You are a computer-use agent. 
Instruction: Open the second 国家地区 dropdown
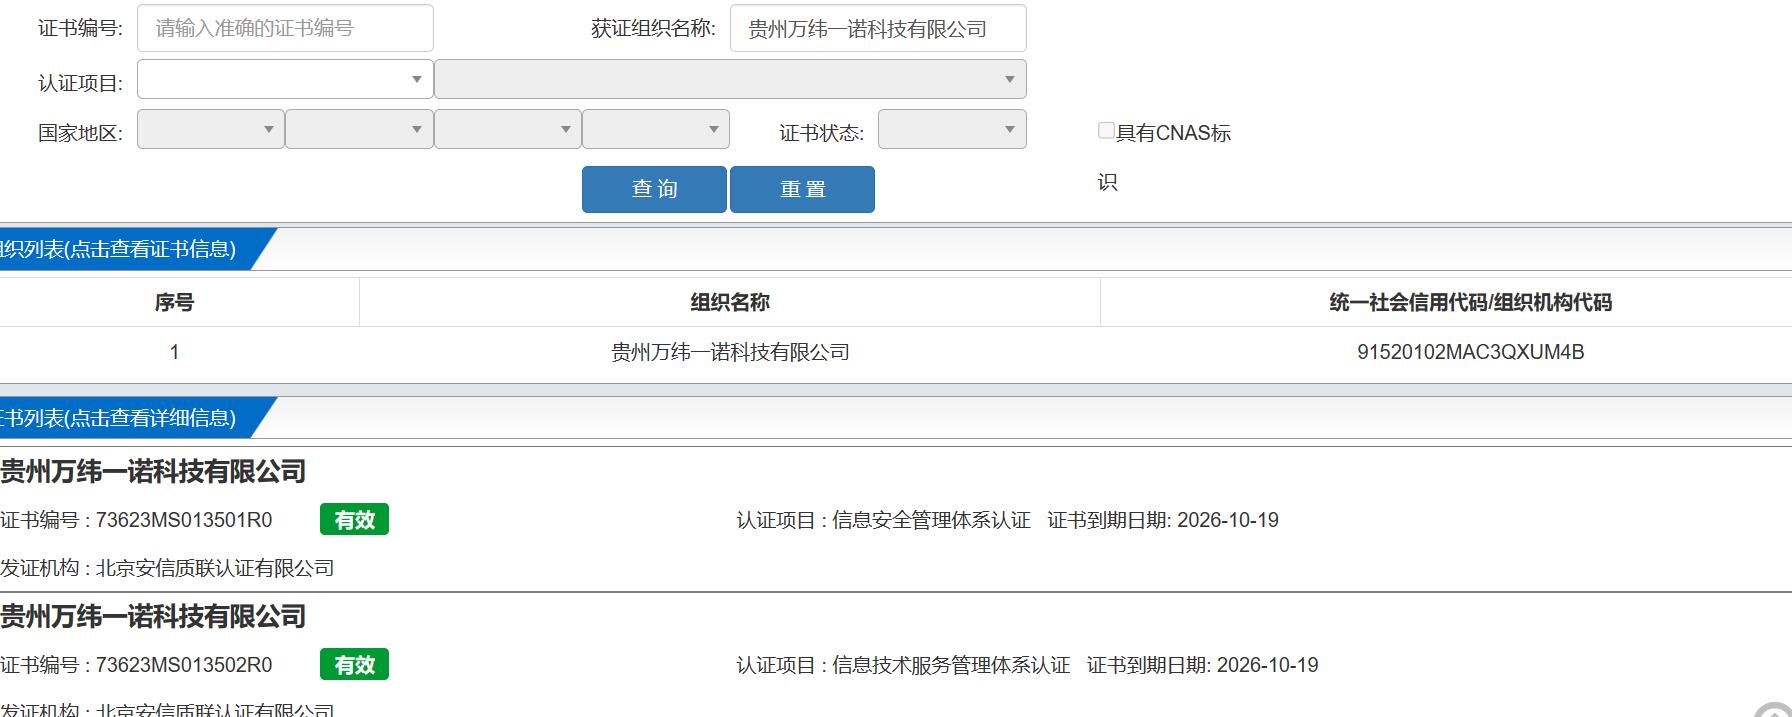[359, 129]
